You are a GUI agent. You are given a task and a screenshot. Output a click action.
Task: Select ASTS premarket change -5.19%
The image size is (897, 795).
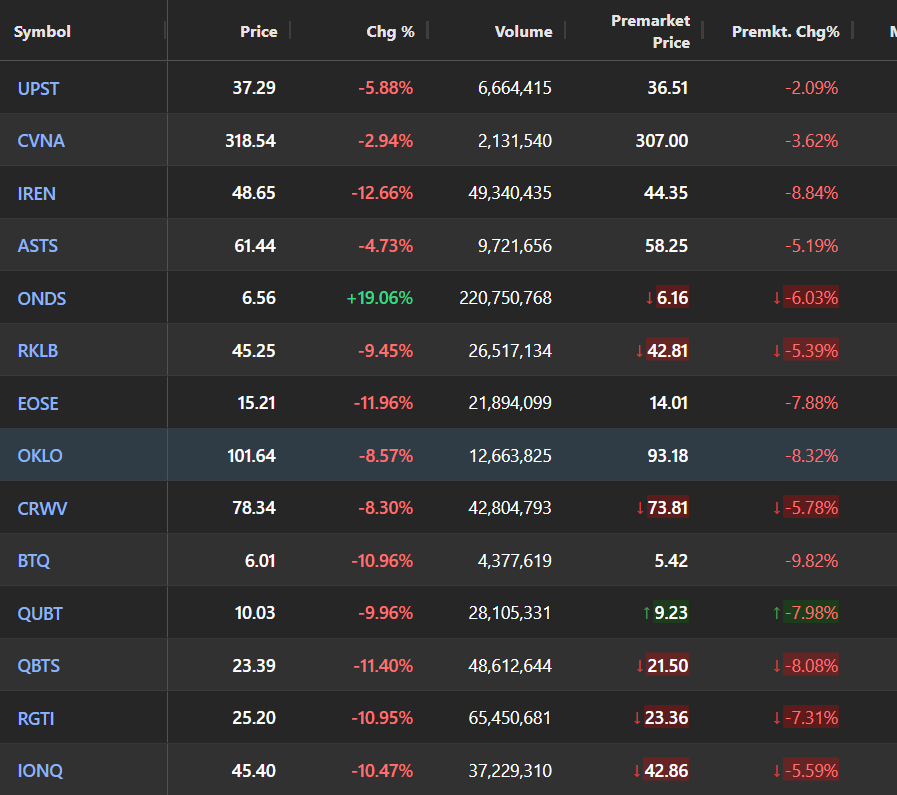[x=812, y=245]
